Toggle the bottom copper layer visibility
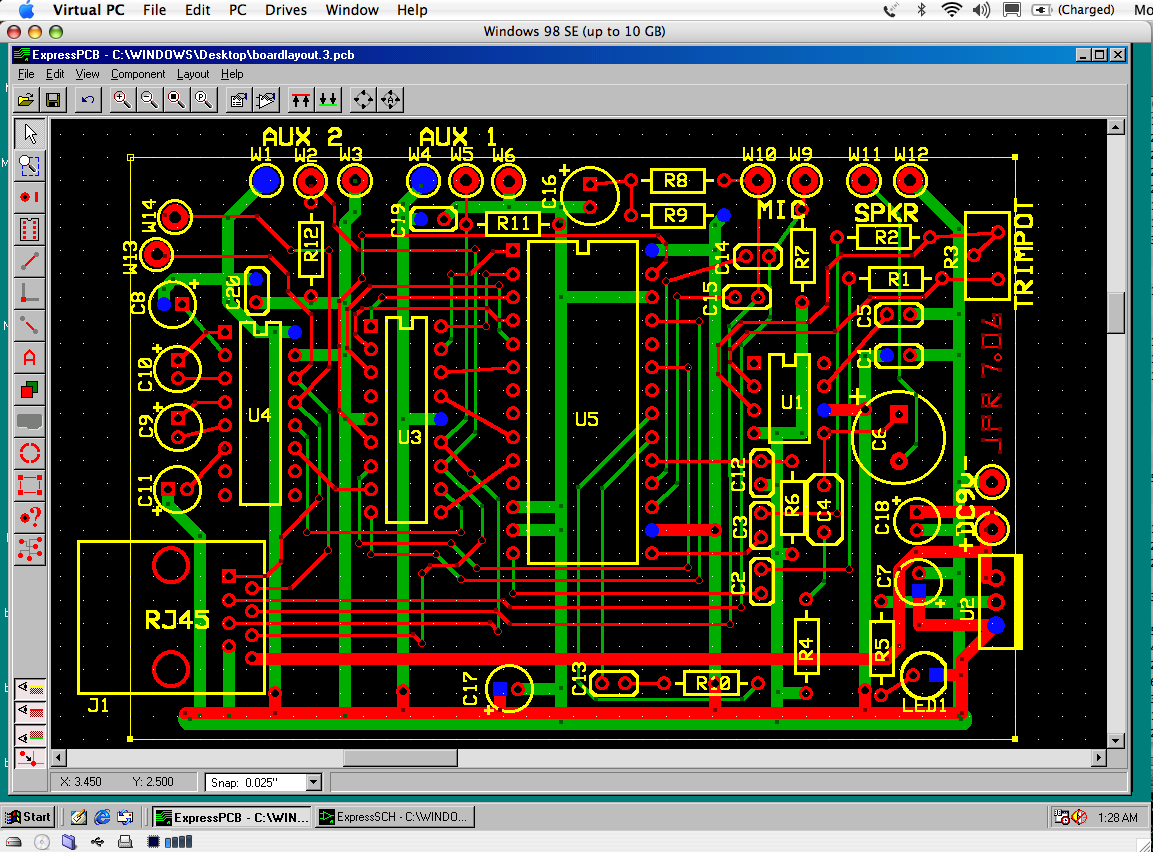This screenshot has width=1153, height=852. (30, 735)
